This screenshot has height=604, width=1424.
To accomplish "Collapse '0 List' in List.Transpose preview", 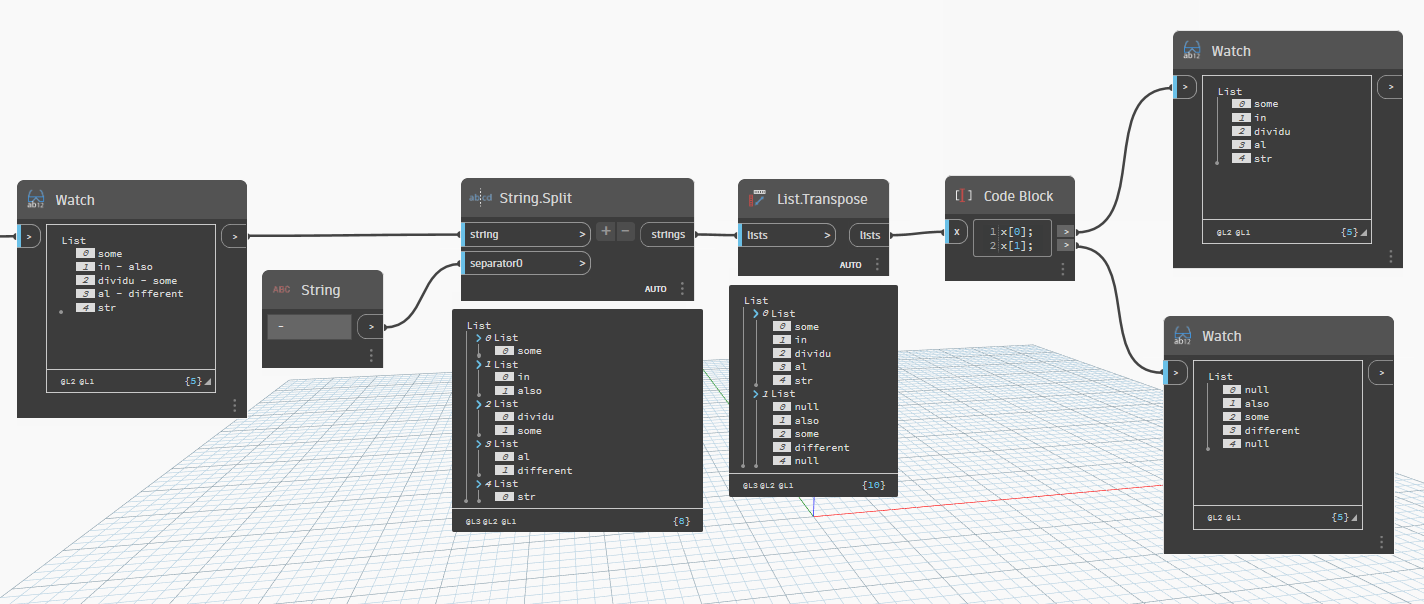I will pyautogui.click(x=756, y=314).
